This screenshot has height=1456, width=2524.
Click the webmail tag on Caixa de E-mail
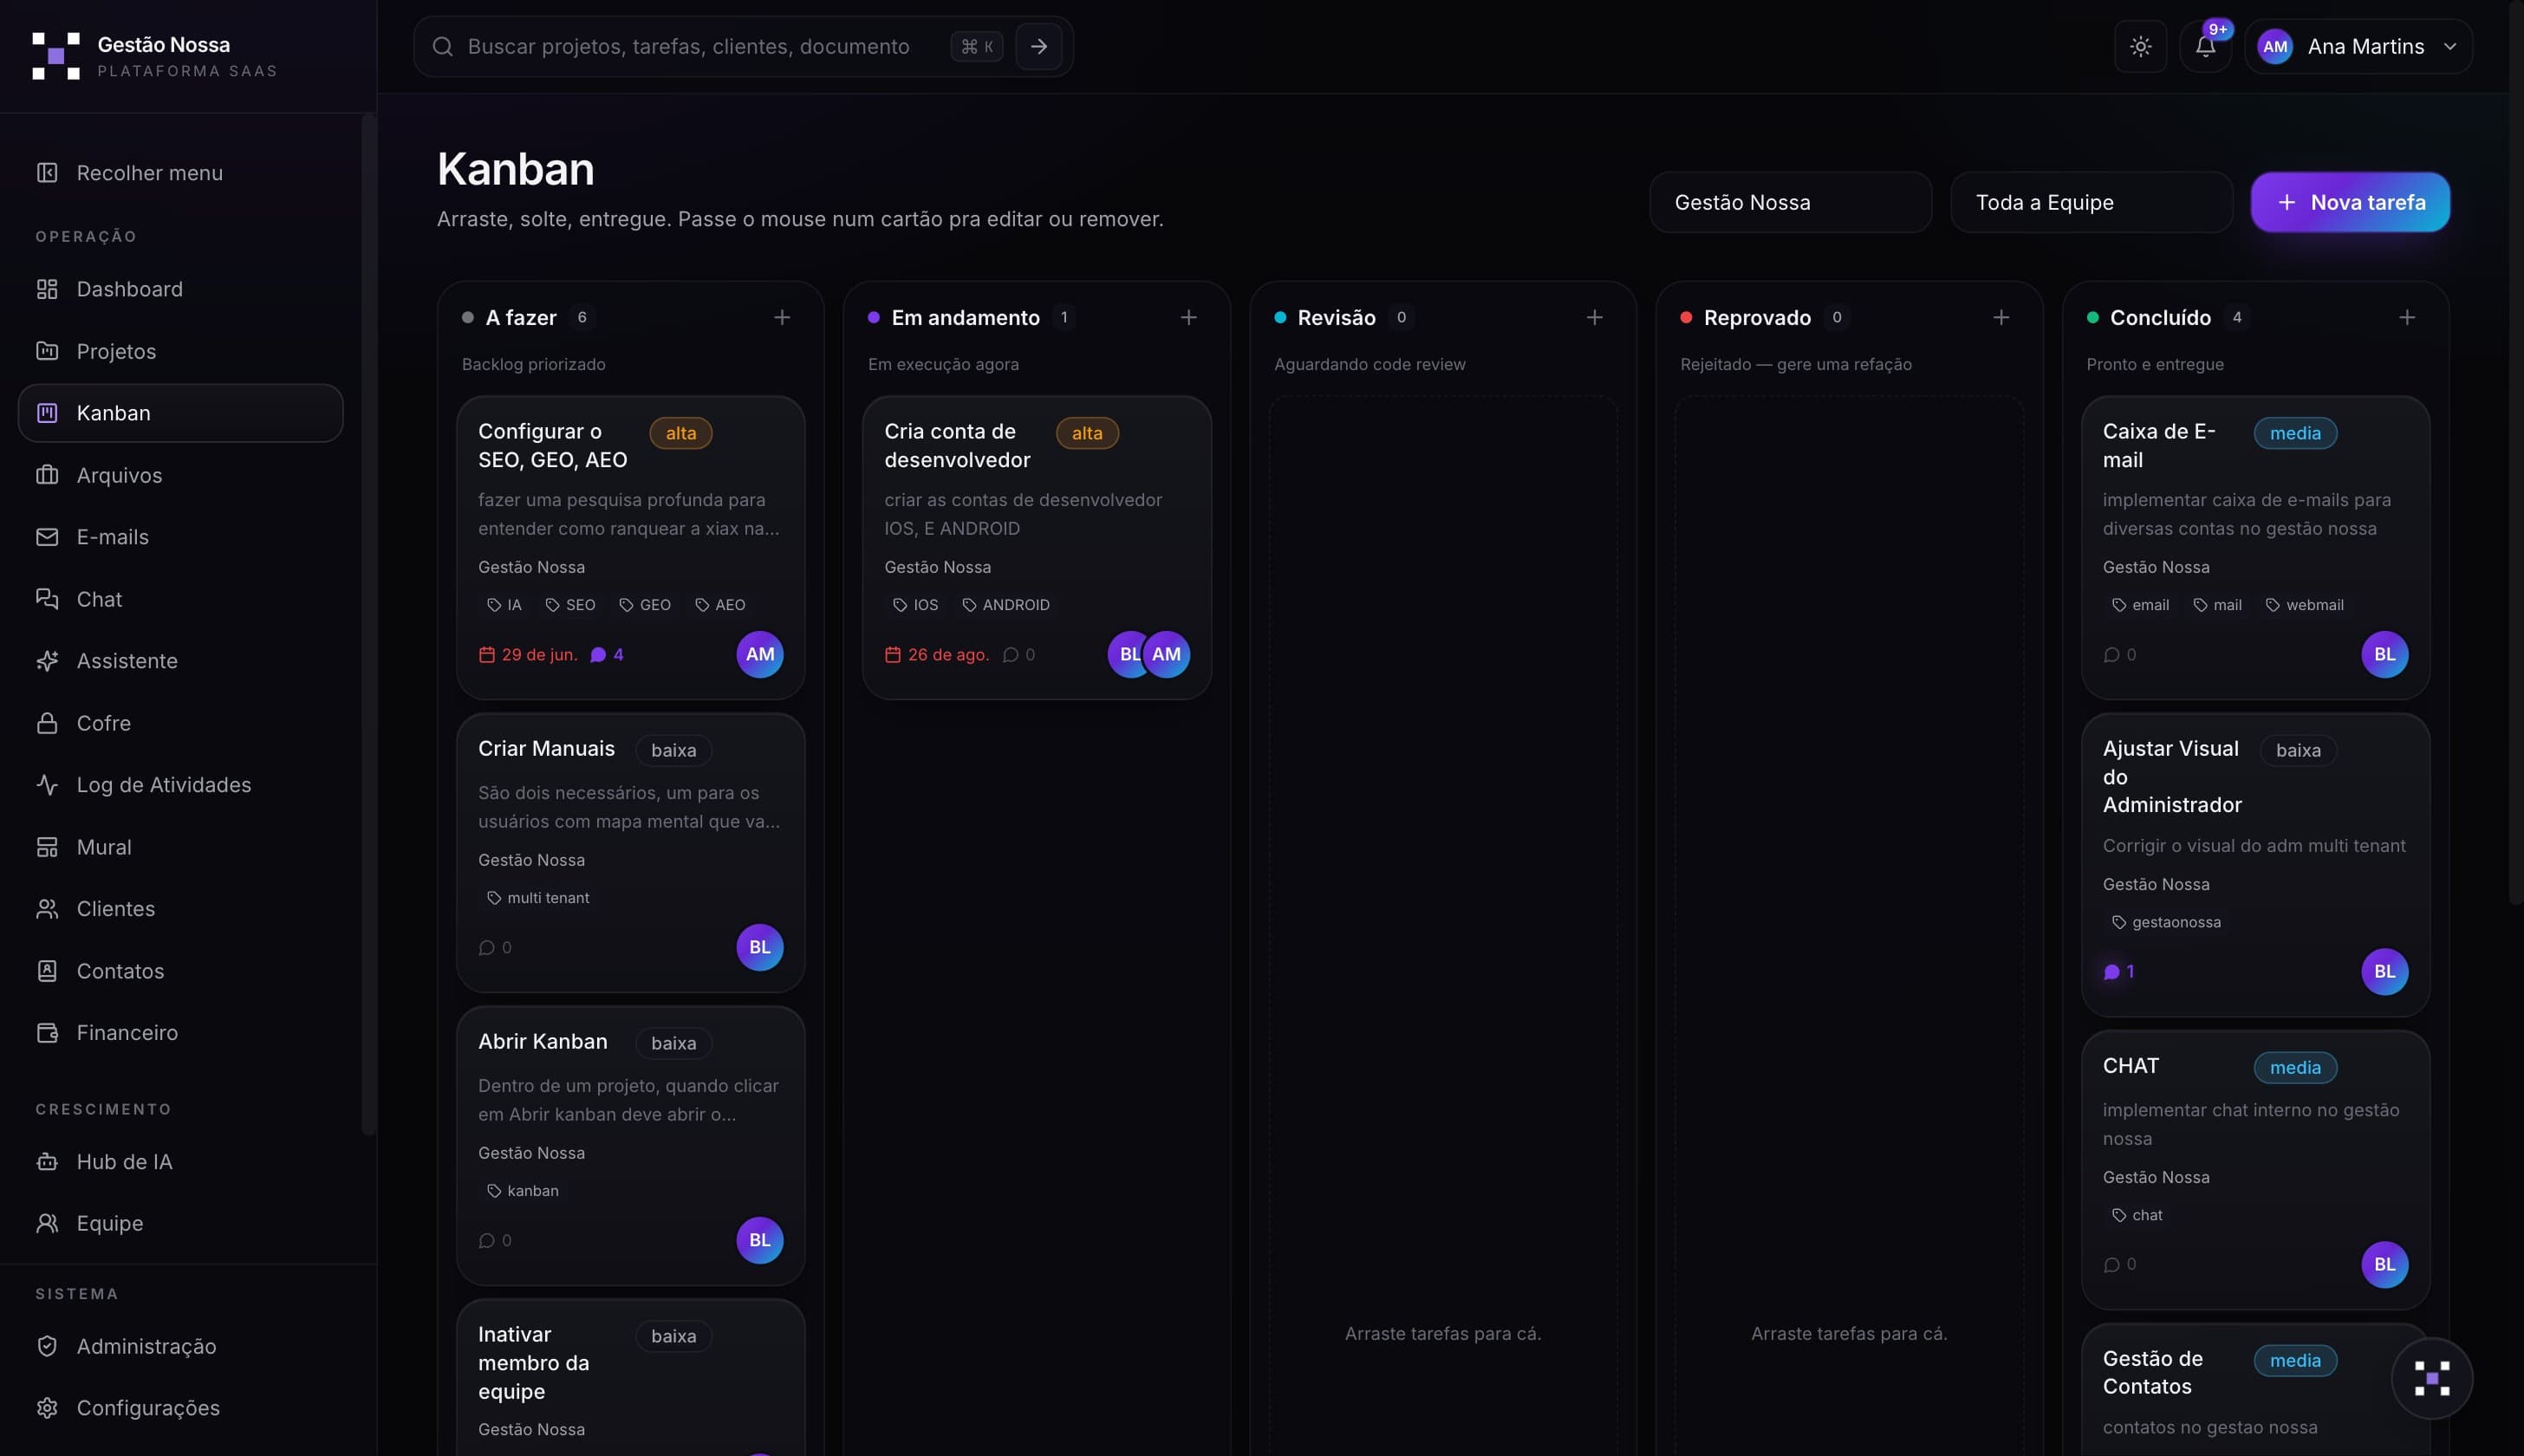click(2304, 605)
